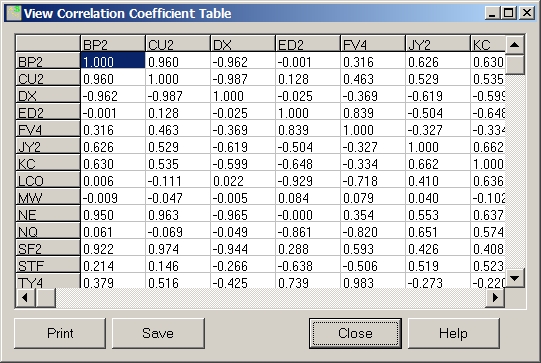
Task: Click cell -0.929 in LCO row
Action: (x=308, y=179)
